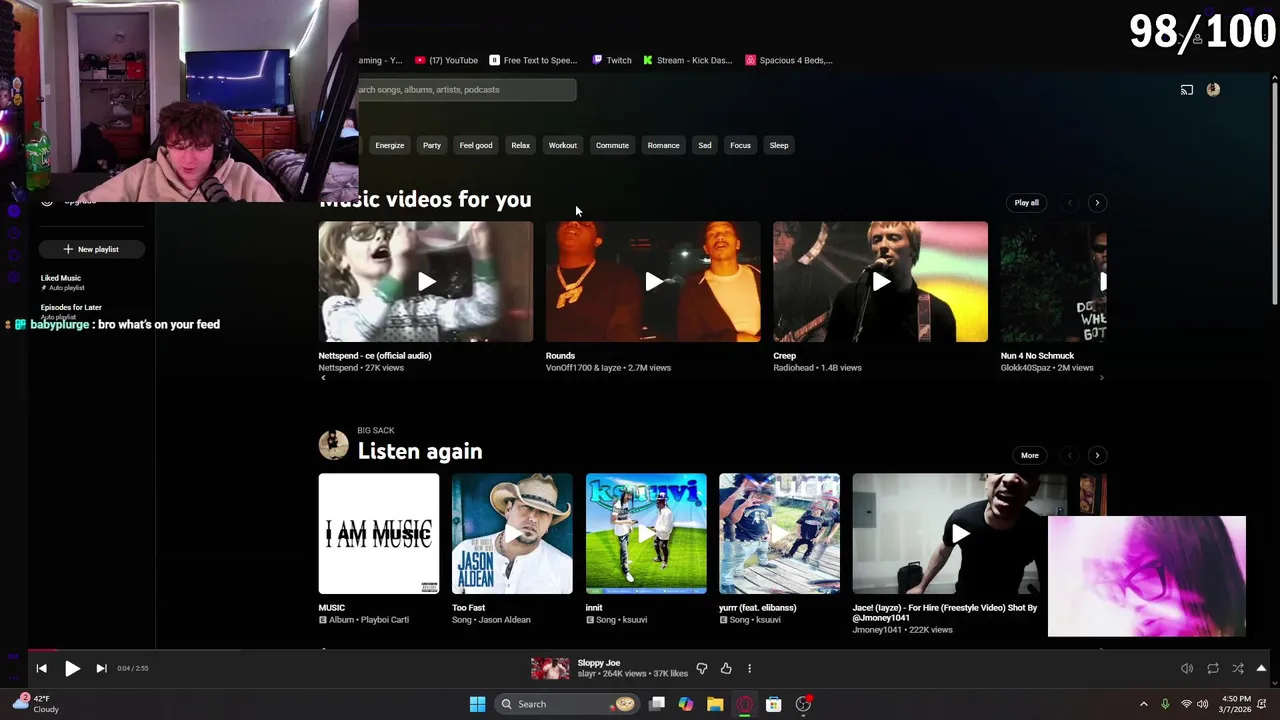The width and height of the screenshot is (1280, 720).
Task: Switch to the Free Text to Speech tab
Action: tap(533, 60)
